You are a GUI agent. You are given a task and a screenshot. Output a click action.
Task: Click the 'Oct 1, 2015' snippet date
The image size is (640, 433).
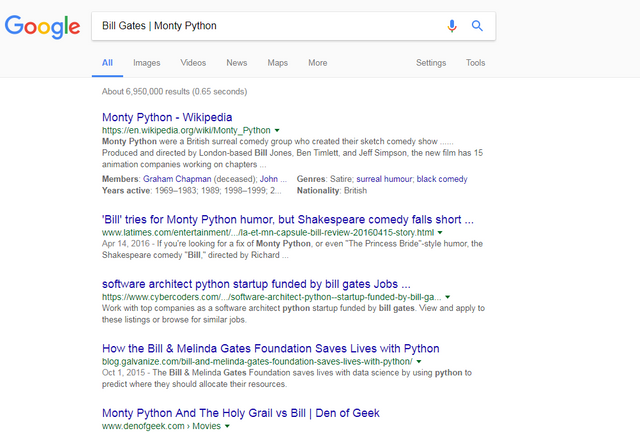[124, 373]
